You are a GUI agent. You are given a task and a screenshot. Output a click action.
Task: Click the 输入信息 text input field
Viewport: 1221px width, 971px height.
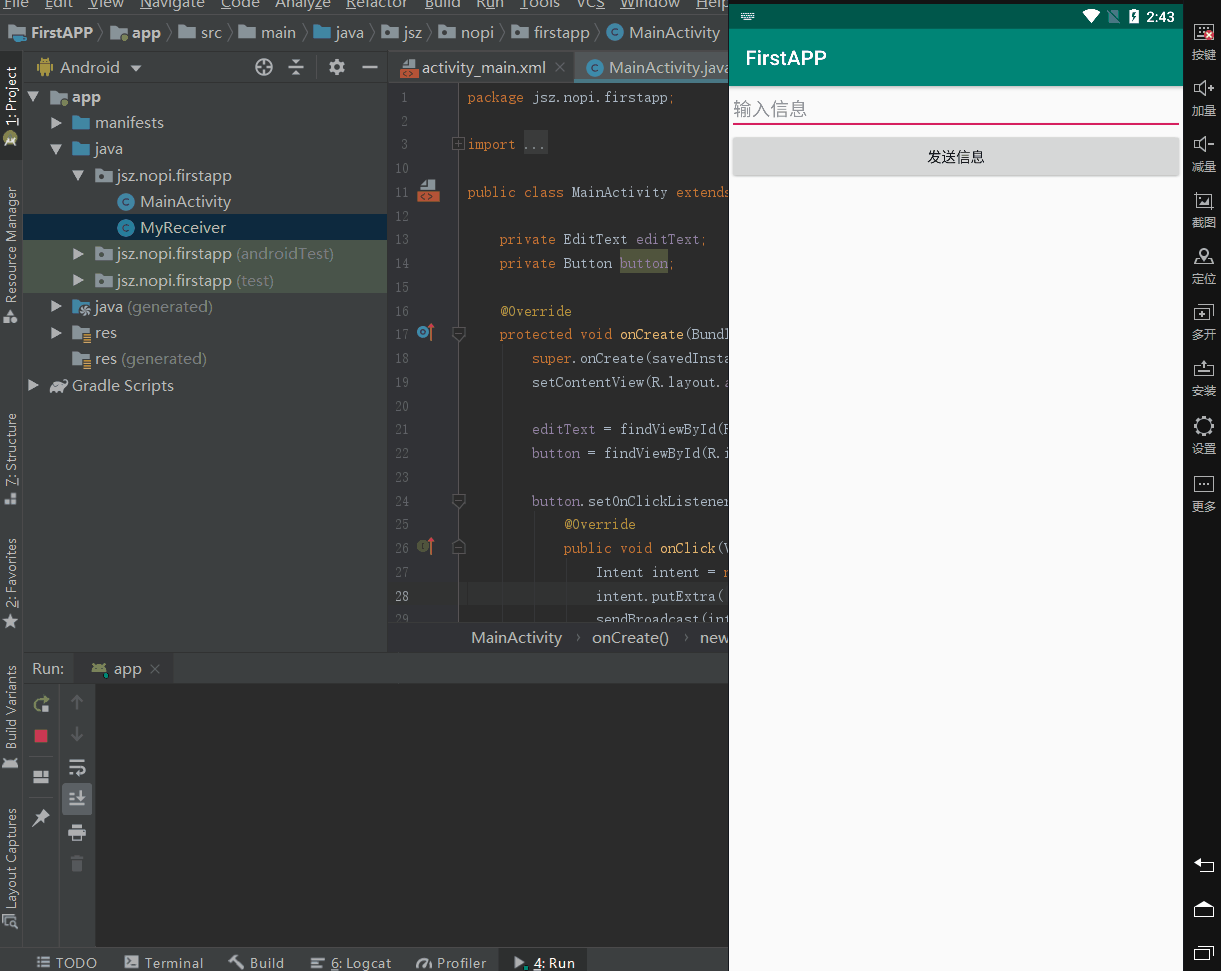point(955,109)
